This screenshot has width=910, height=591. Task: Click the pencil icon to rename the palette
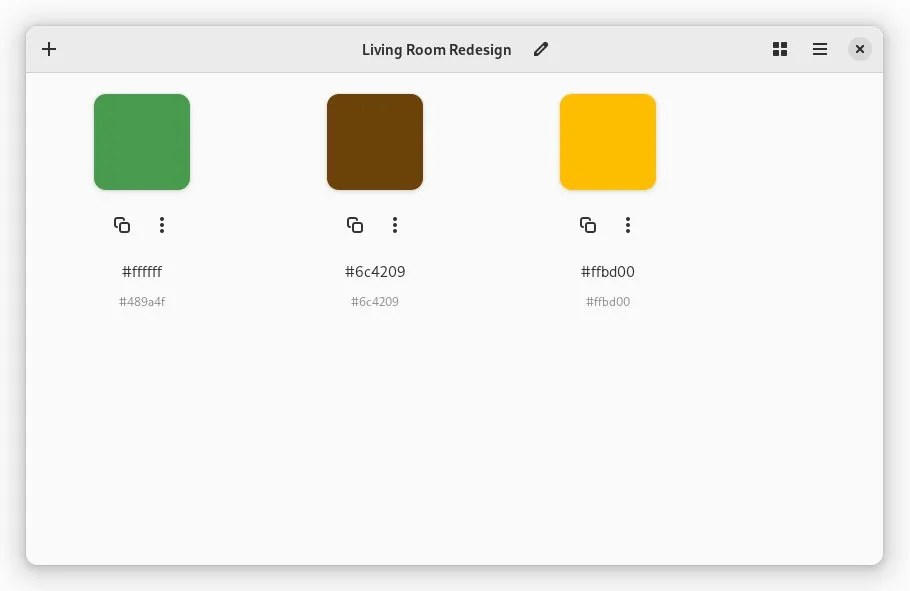[x=541, y=49]
